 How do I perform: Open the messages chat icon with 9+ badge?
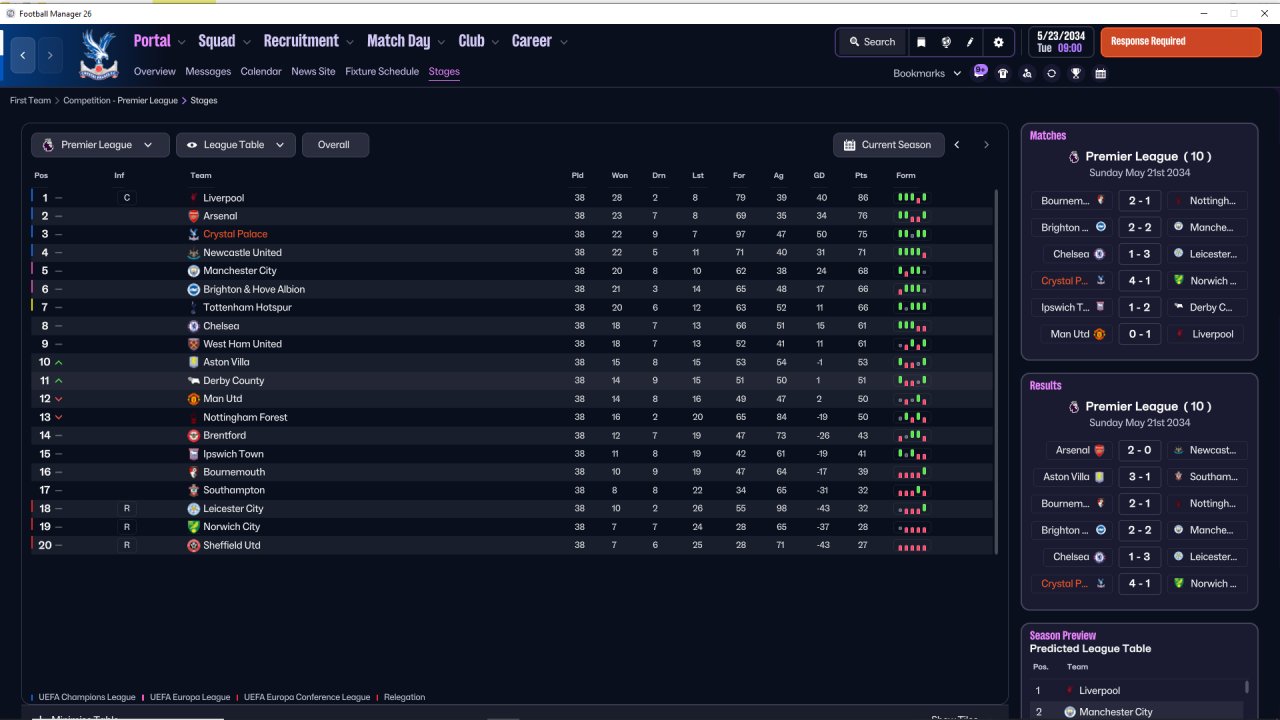980,72
